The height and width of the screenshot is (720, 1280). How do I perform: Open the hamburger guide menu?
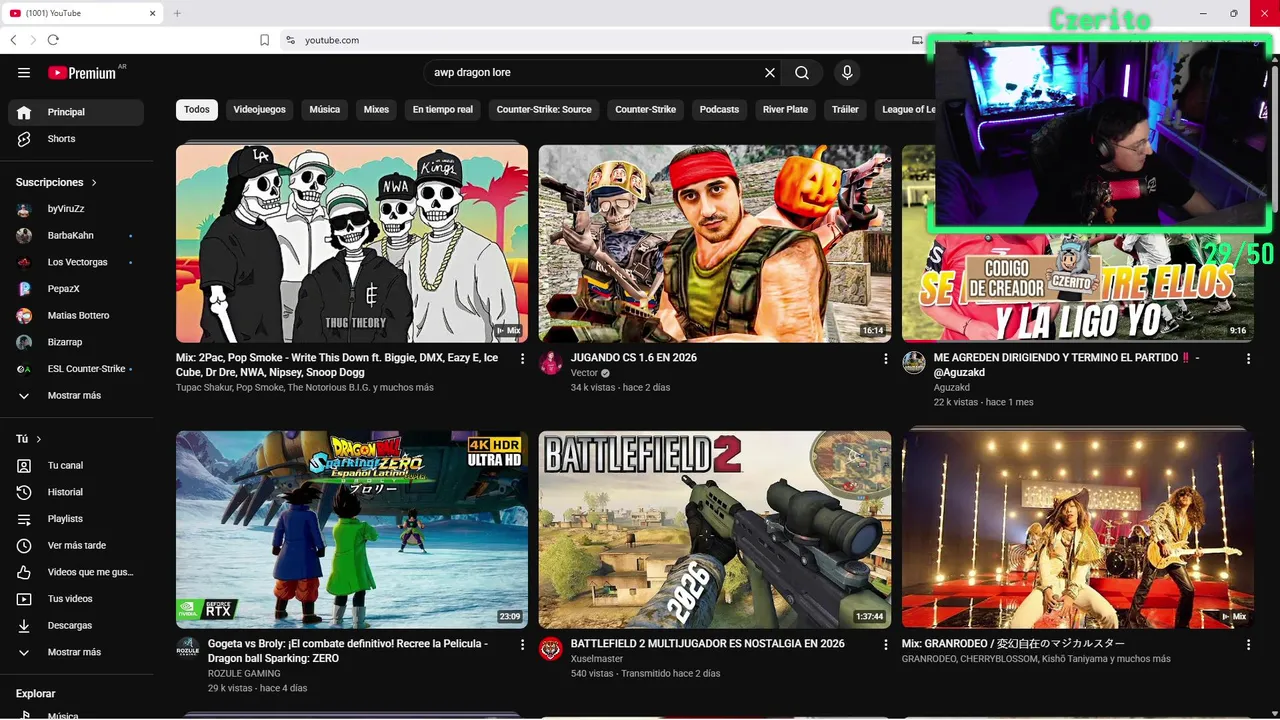coord(24,73)
